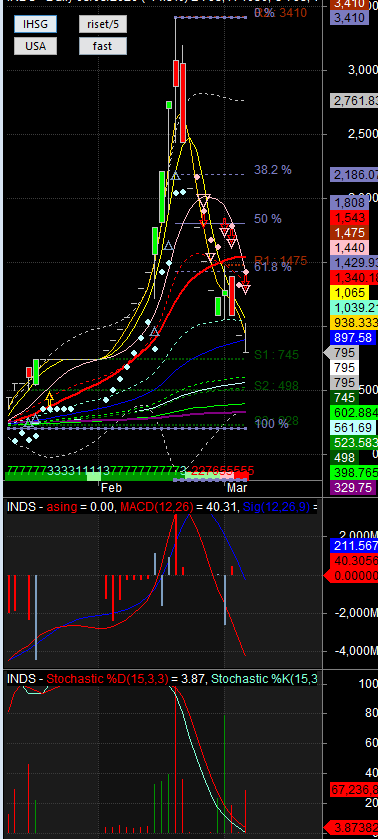Click the red 1,340.18 label
The width and height of the screenshot is (378, 839).
tap(354, 278)
